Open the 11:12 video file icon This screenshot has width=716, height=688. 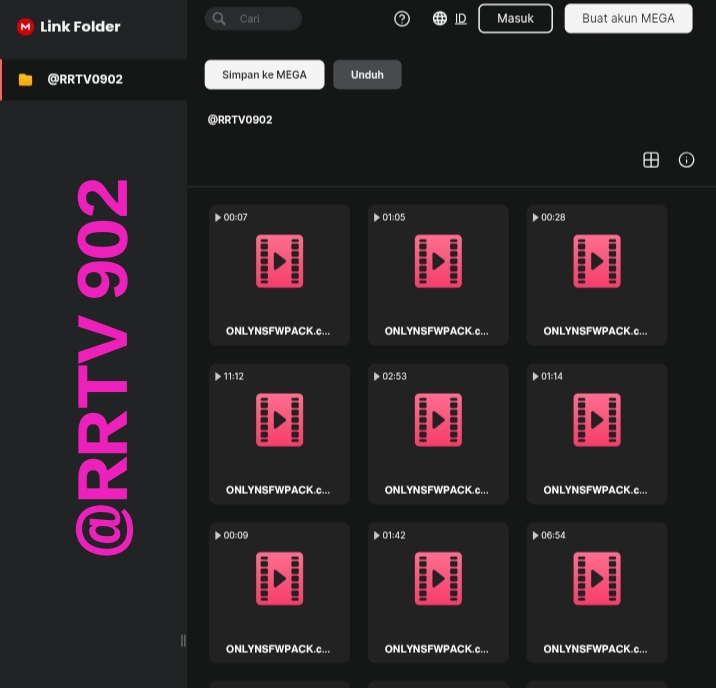279,420
